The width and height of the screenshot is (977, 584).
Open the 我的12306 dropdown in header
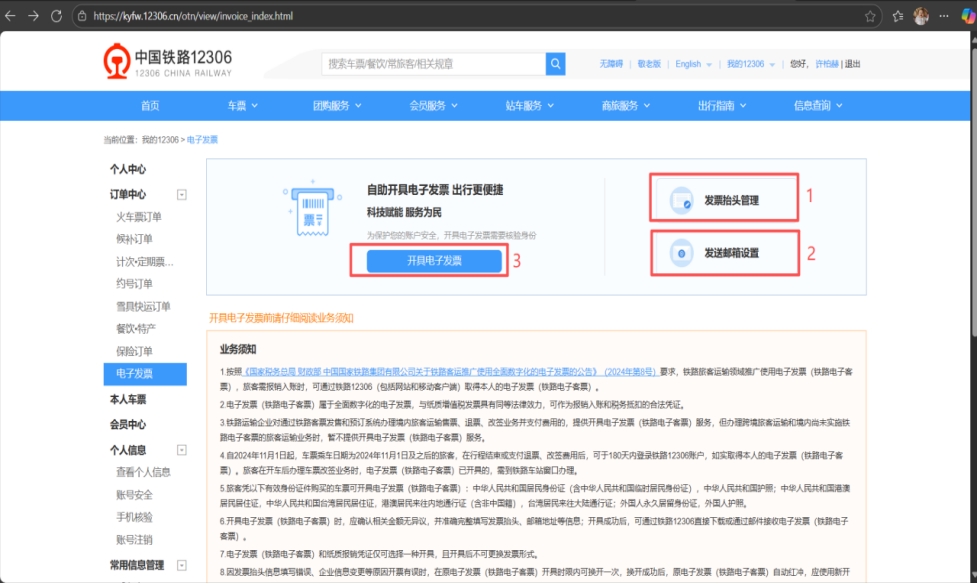751,64
